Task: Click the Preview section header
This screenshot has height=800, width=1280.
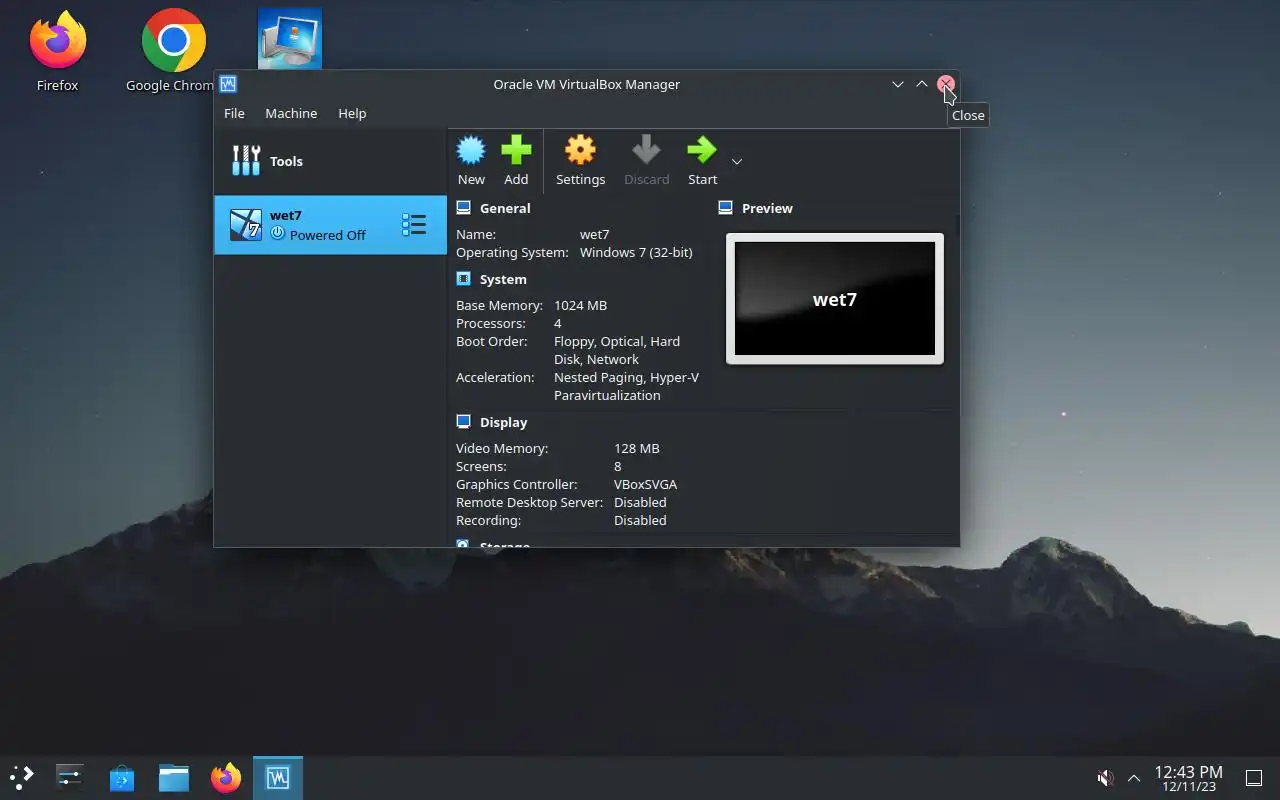Action: [x=767, y=208]
